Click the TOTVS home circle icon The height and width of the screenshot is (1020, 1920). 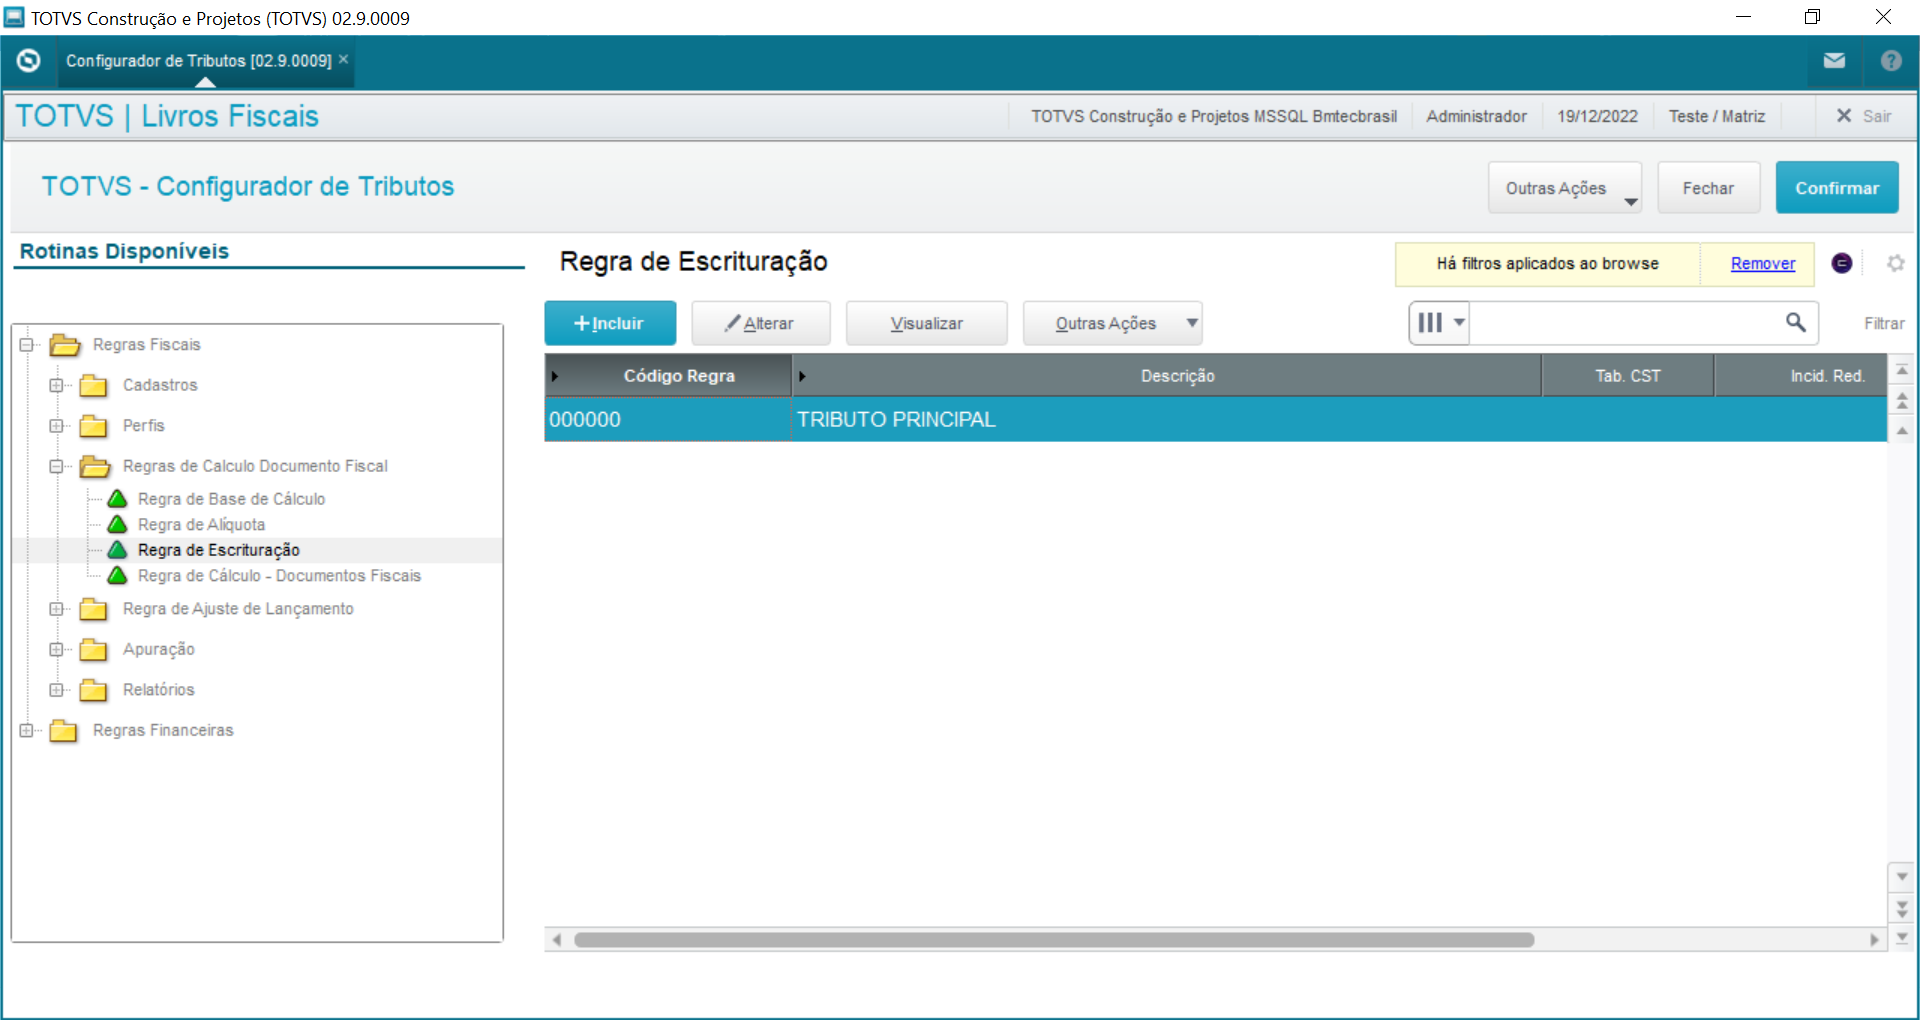pos(28,61)
